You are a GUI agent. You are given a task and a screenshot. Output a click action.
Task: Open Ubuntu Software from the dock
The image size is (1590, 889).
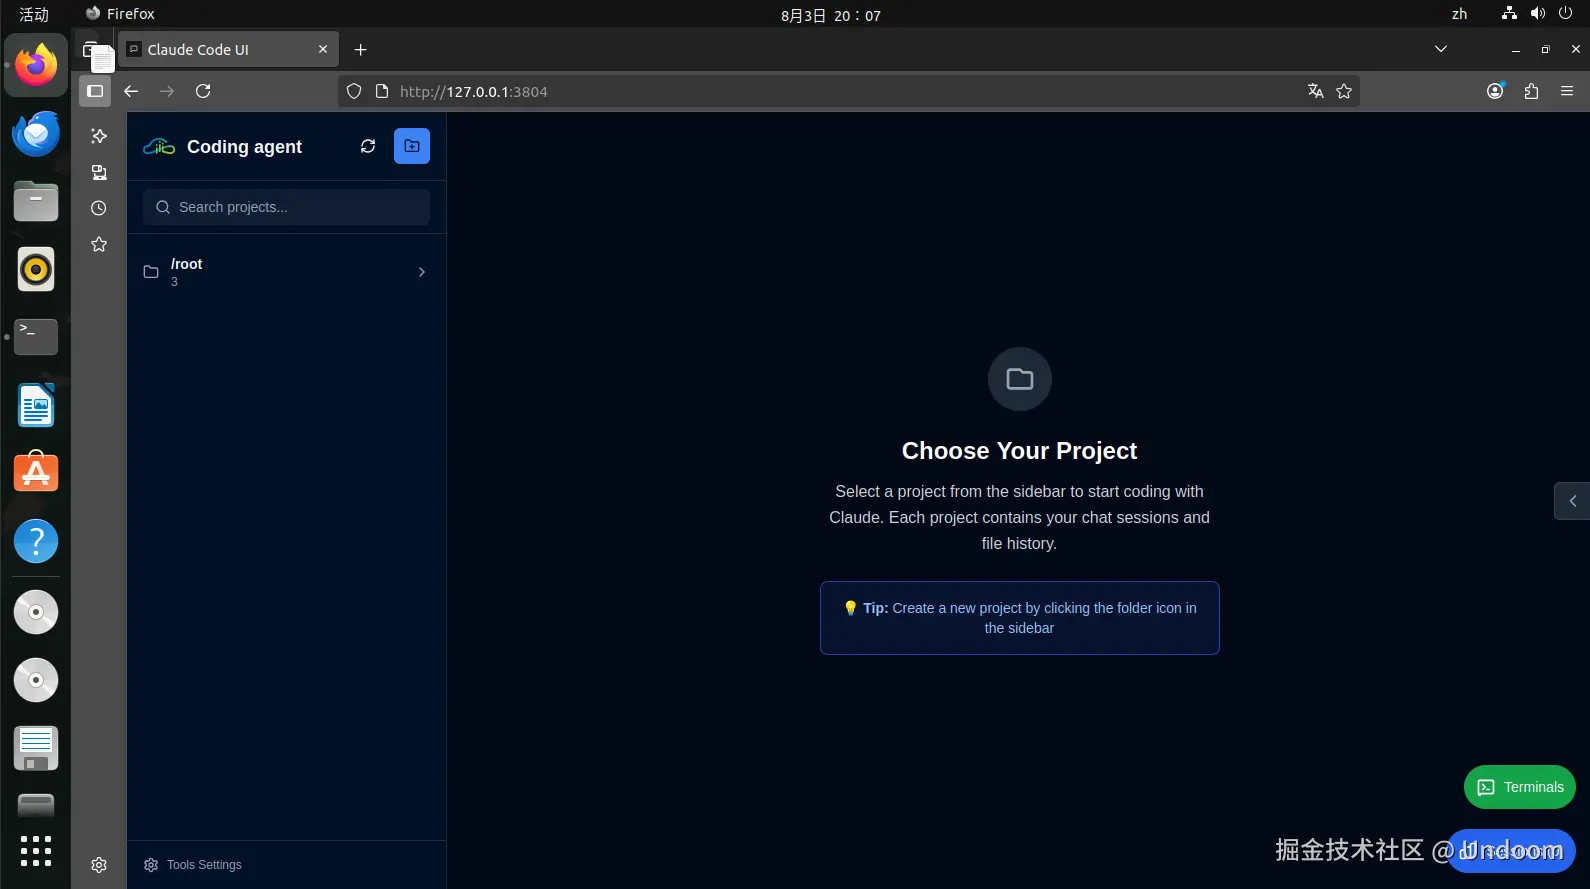(x=36, y=473)
